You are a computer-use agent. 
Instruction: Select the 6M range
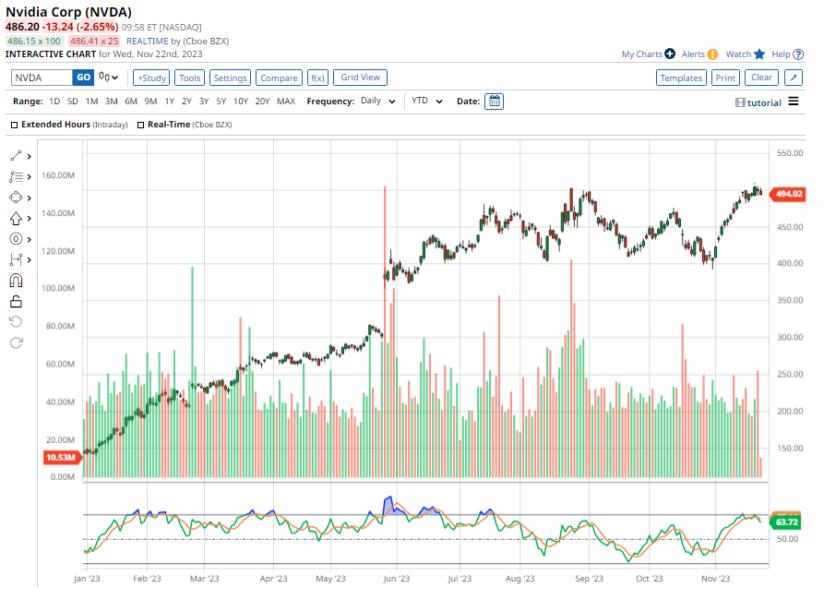coord(131,101)
